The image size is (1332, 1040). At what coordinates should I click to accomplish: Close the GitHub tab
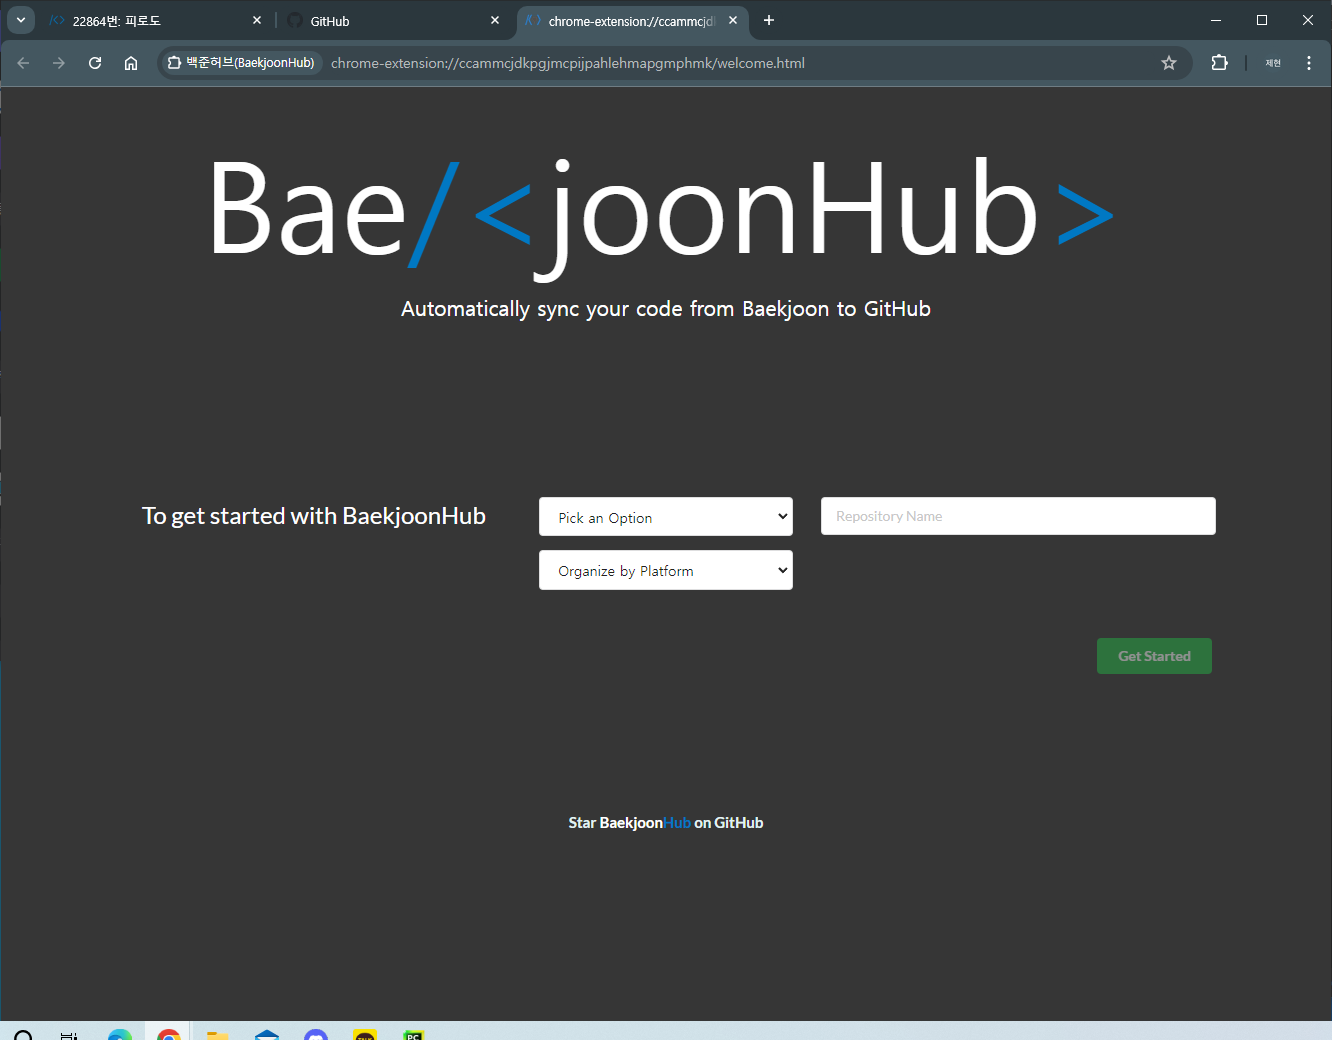(495, 20)
